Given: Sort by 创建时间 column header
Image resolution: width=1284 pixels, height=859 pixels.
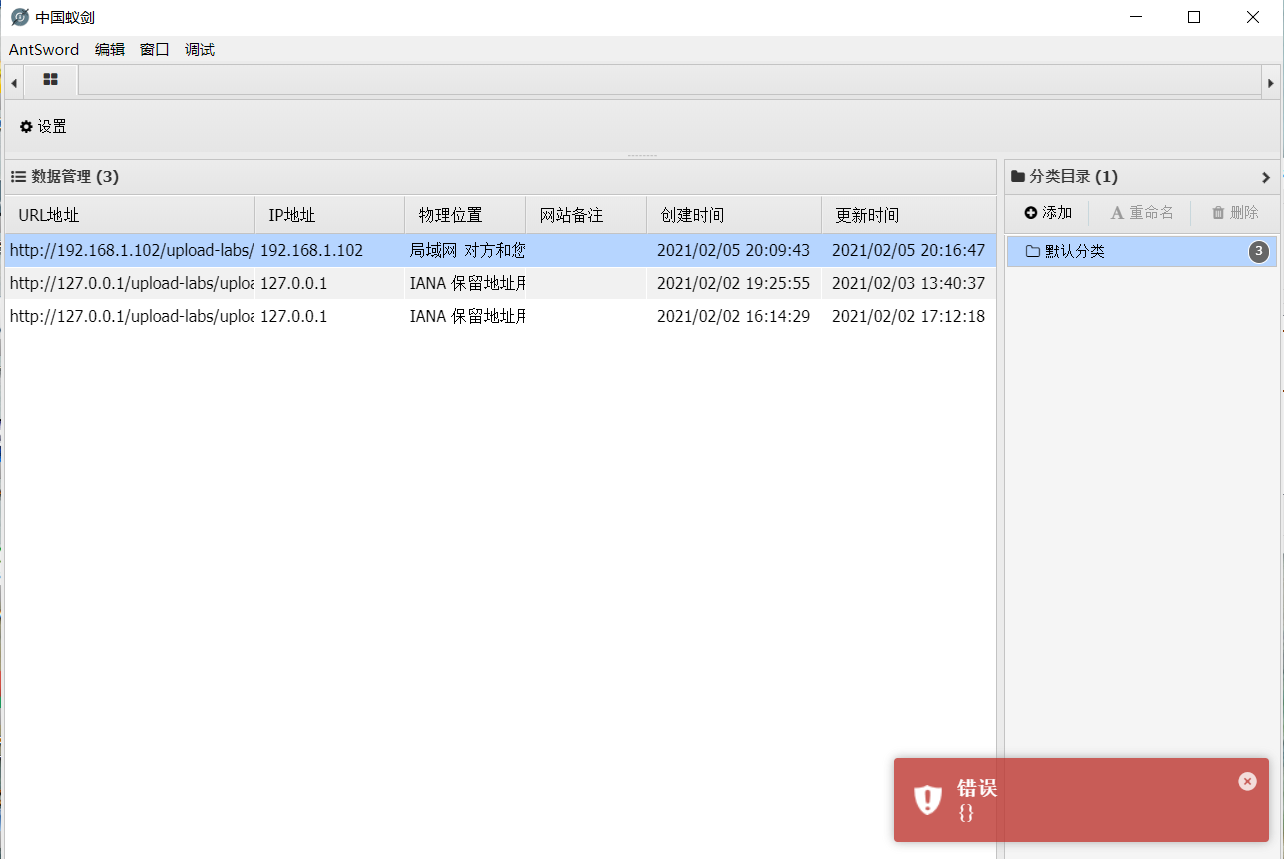Looking at the screenshot, I should (692, 215).
